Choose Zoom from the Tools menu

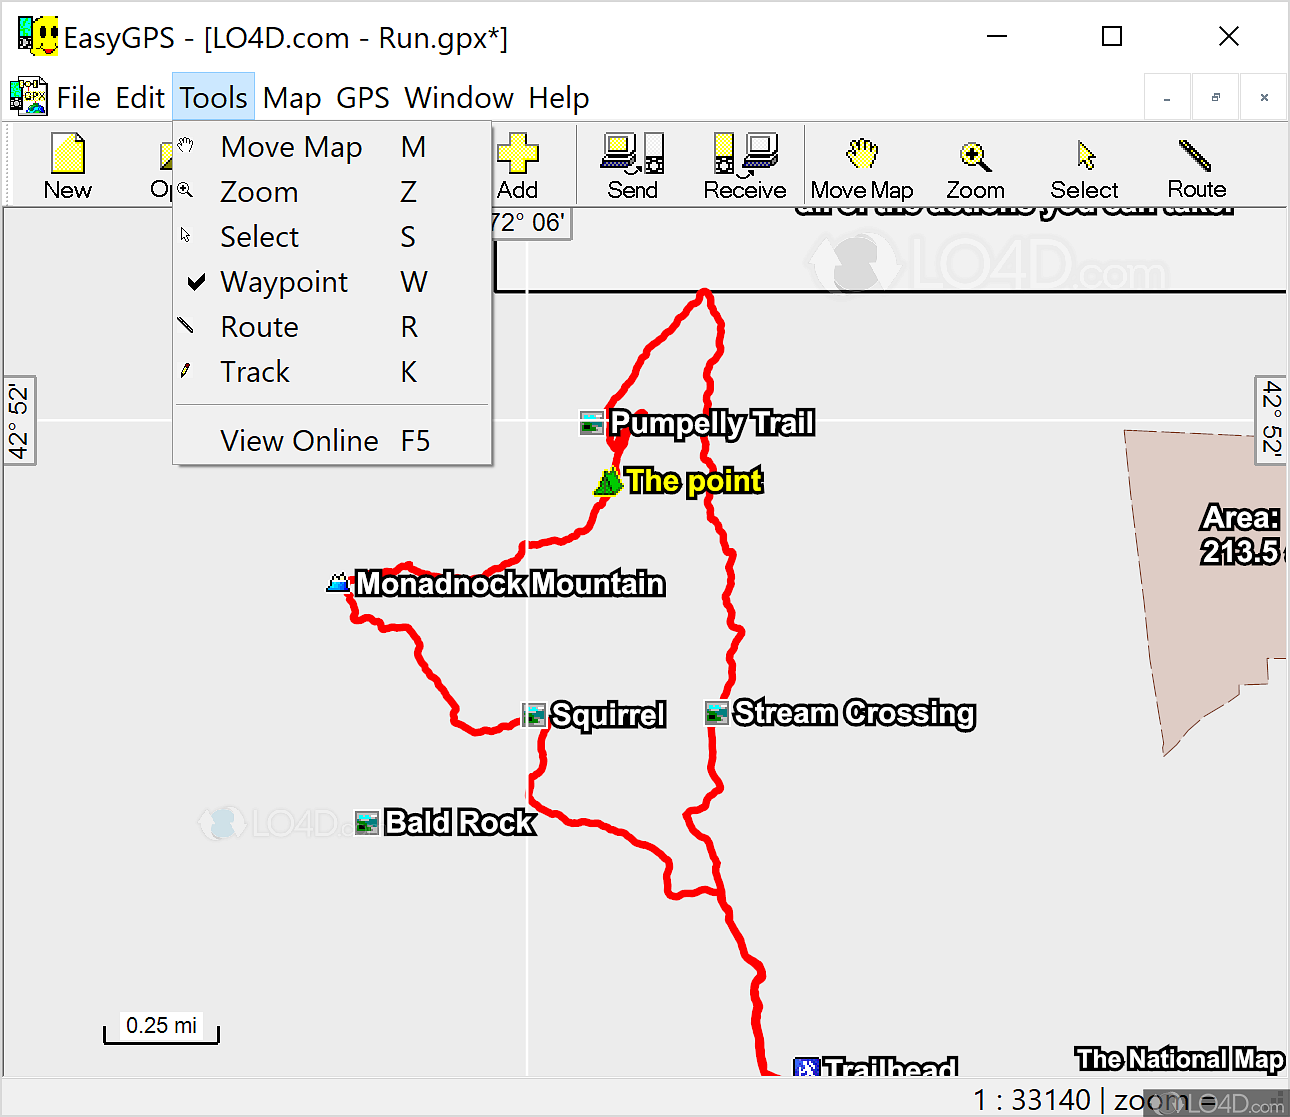pyautogui.click(x=332, y=192)
